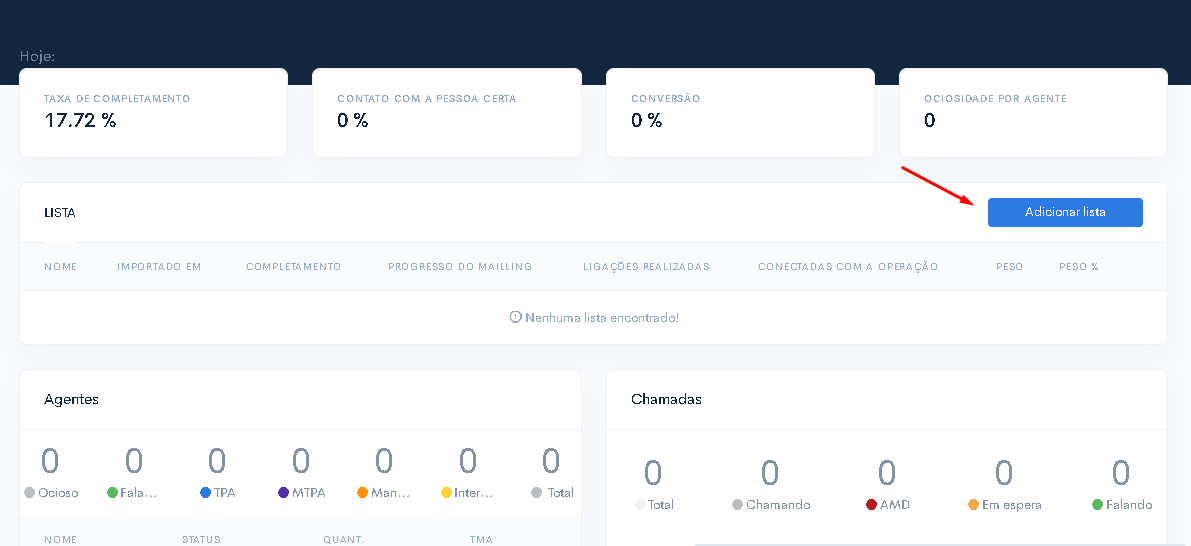
Task: Click the LIGAÇÕES REALIZADAS column header
Action: (646, 267)
